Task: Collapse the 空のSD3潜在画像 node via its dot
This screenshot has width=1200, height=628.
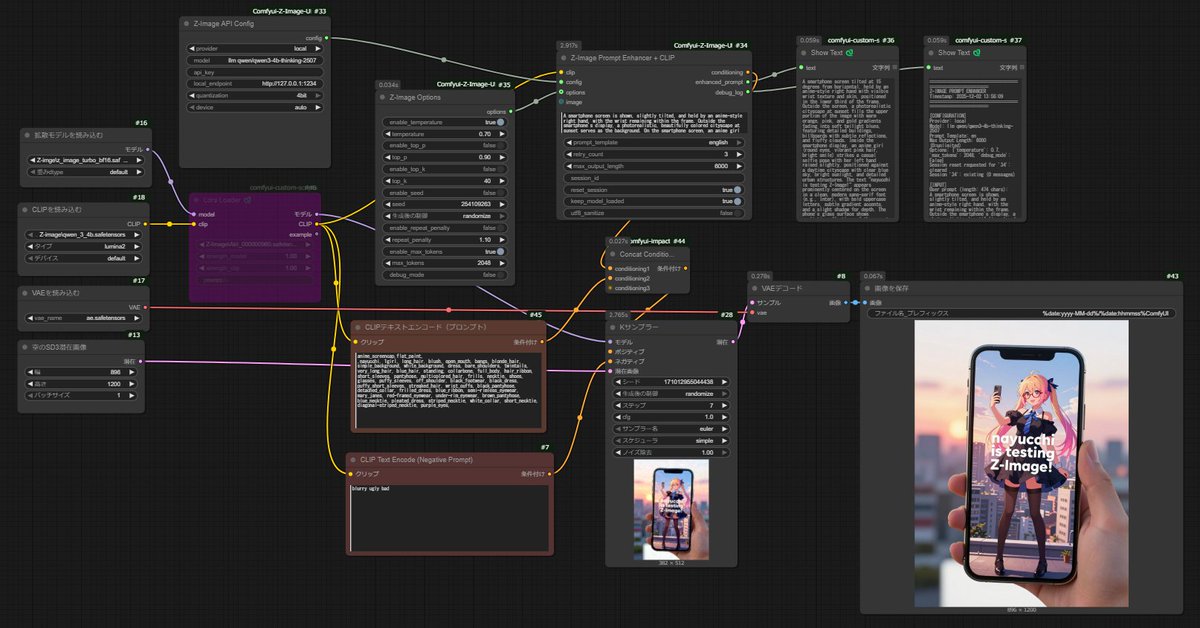Action: (x=27, y=346)
